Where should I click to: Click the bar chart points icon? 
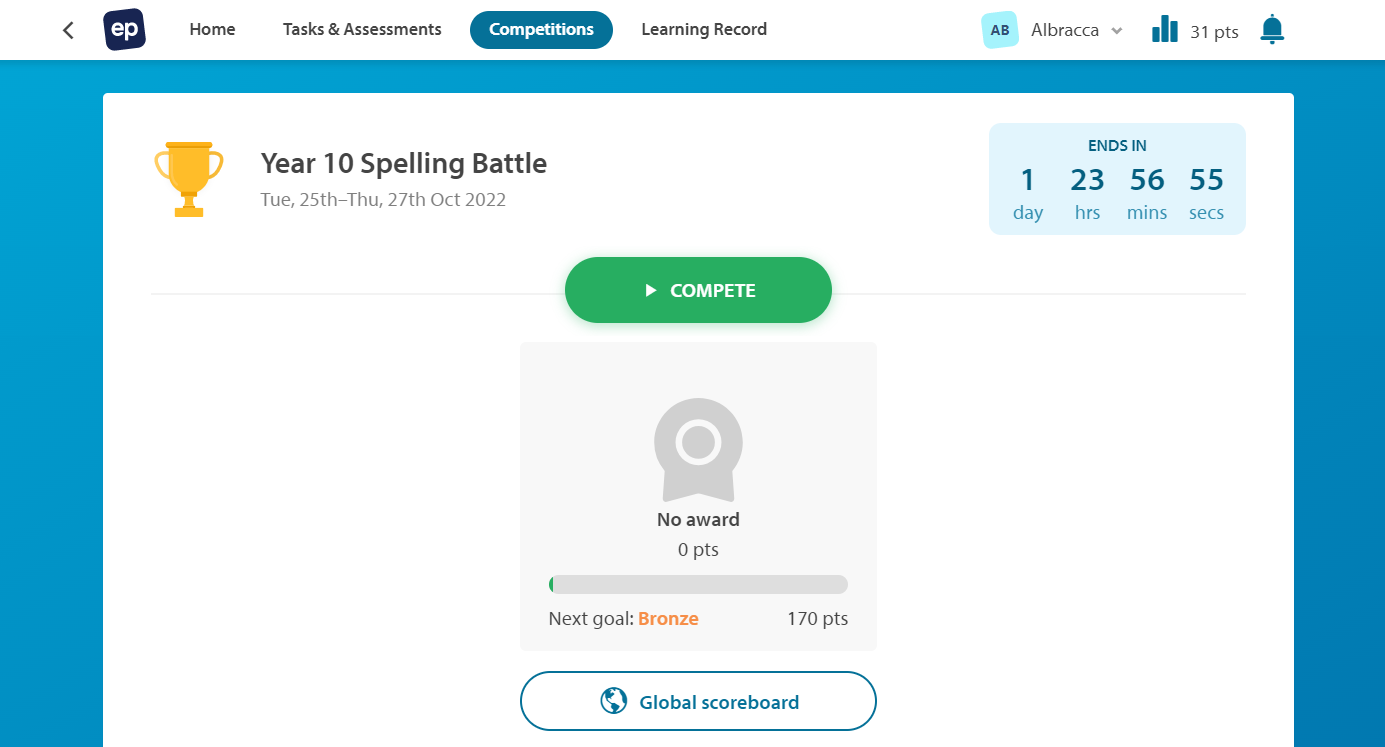(x=1164, y=29)
